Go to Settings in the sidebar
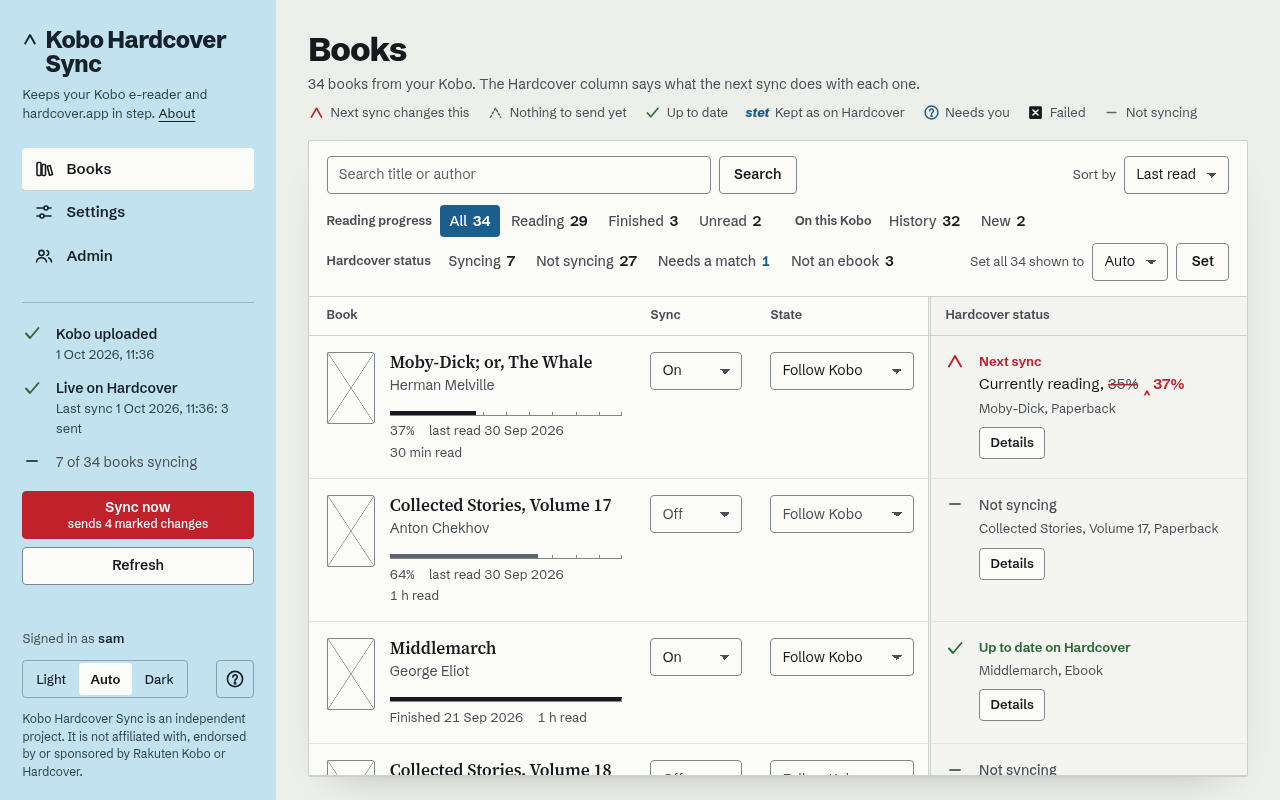This screenshot has width=1280, height=800. pyautogui.click(x=138, y=212)
